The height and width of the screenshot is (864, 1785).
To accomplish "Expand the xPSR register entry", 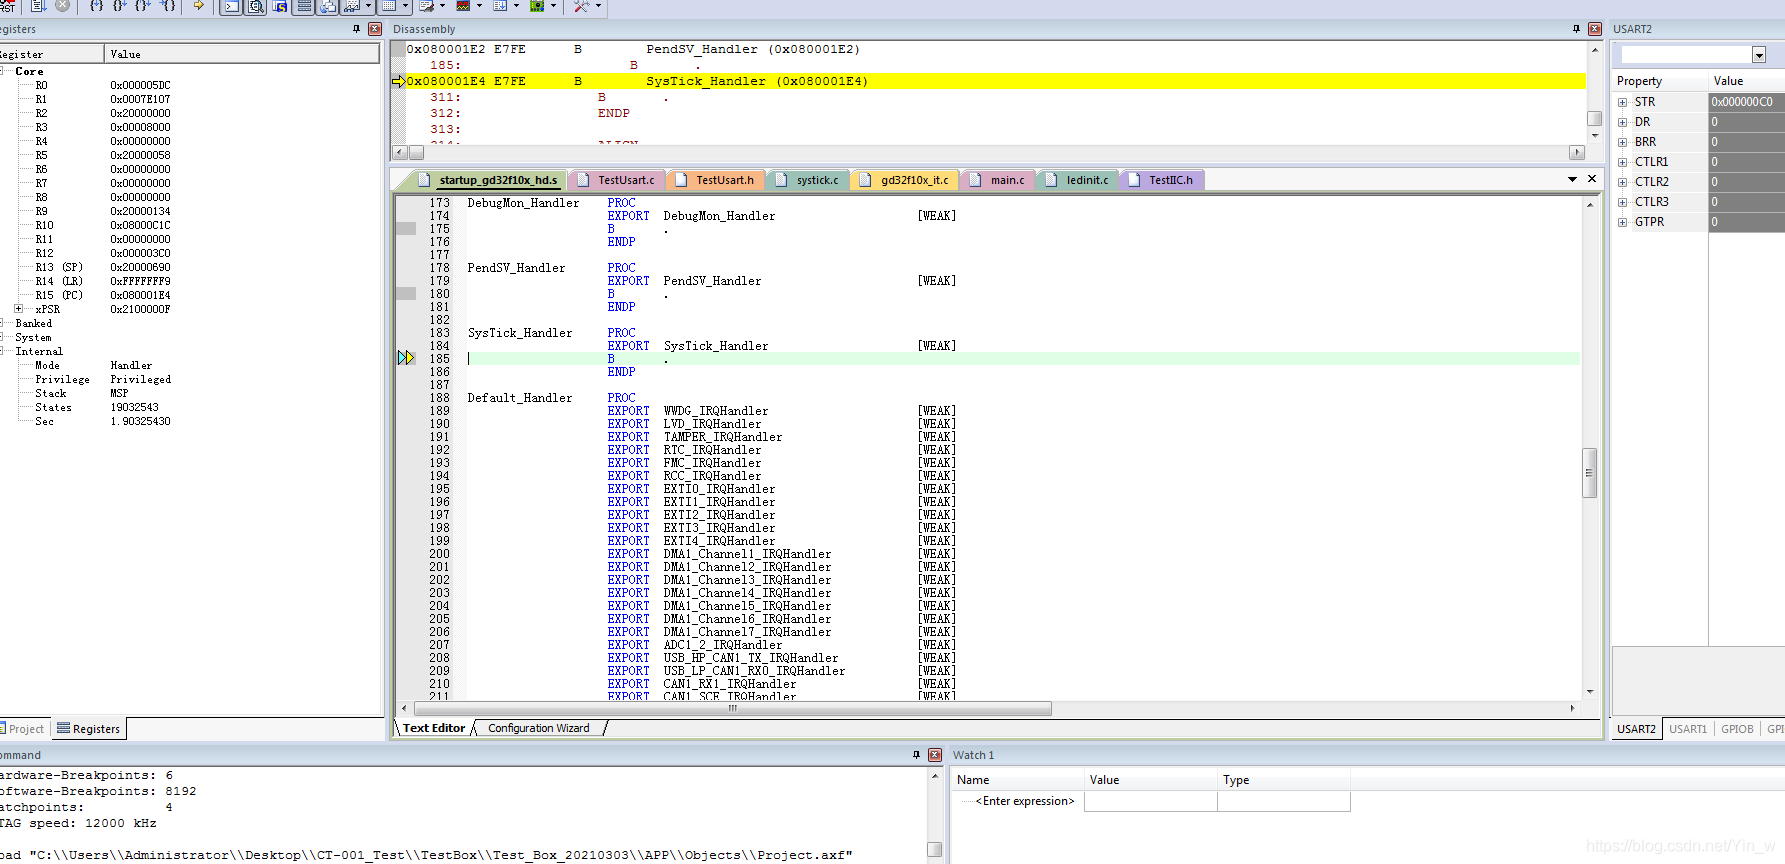I will click(x=18, y=309).
